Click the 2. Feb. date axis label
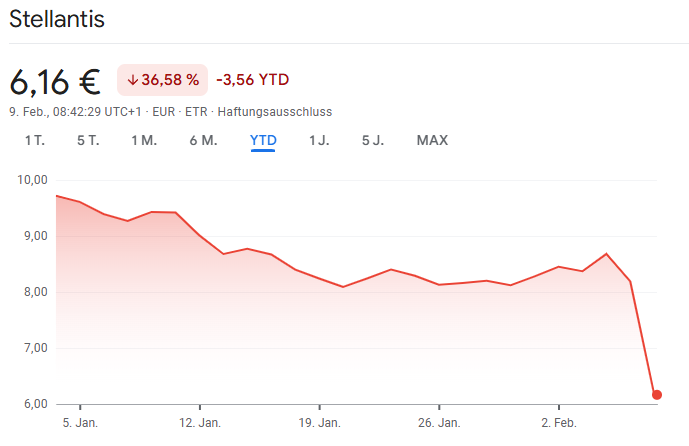689x446 pixels. tap(558, 423)
